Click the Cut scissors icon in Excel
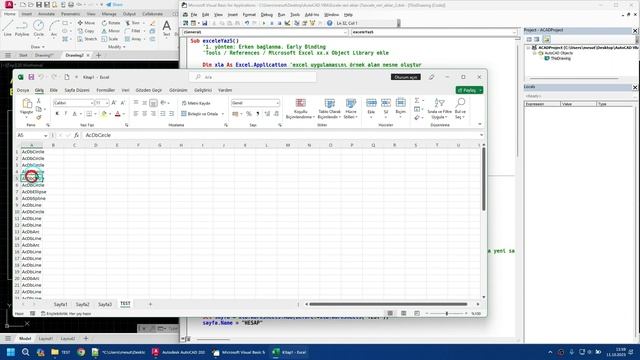Image resolution: width=640 pixels, height=360 pixels. (38, 101)
